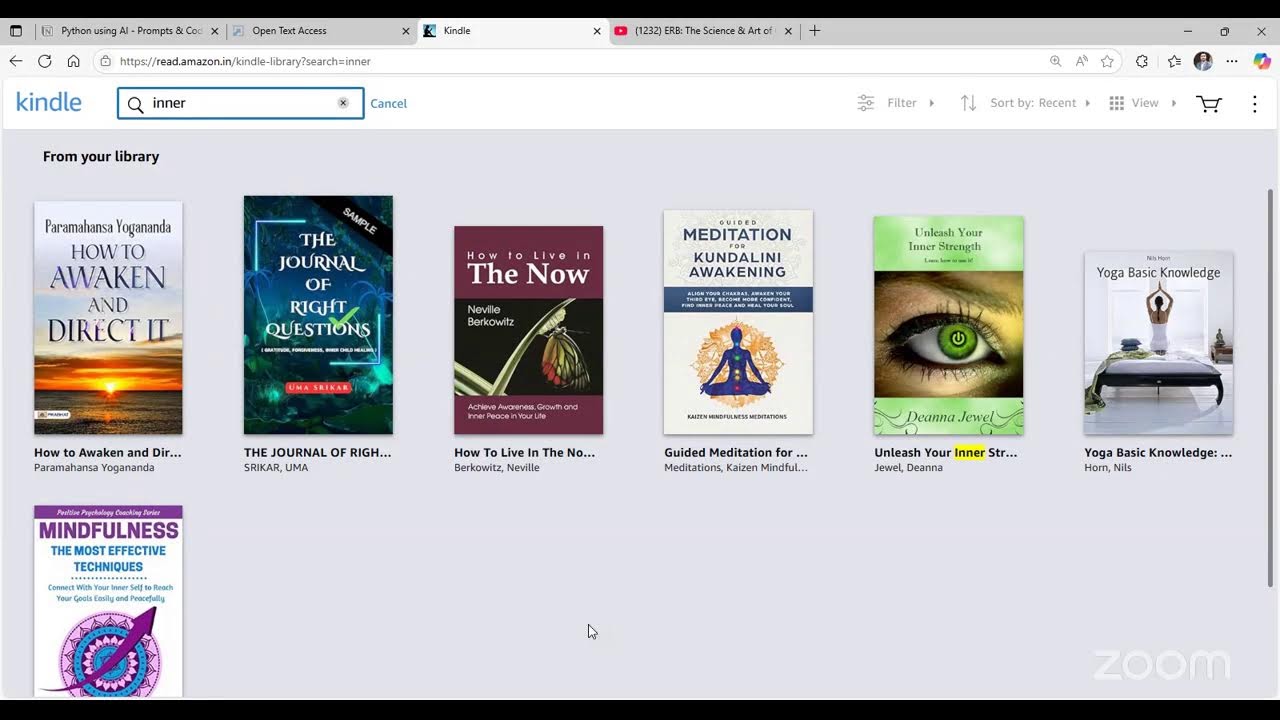
Task: Expand the View dropdown arrow
Action: coord(1174,103)
